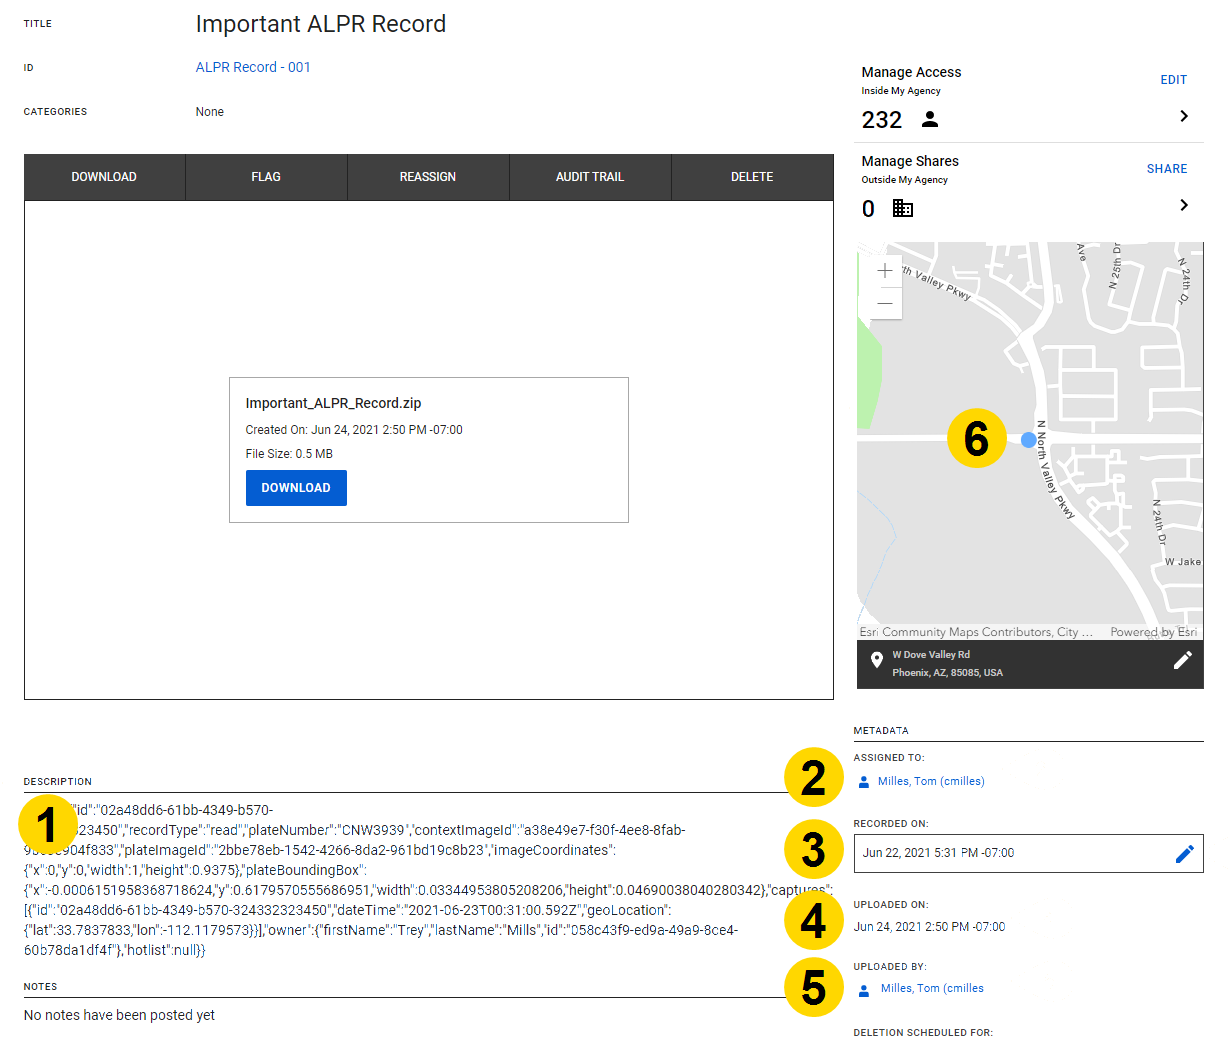This screenshot has width=1230, height=1044.
Task: Click Milles, Tom under Uploaded By
Action: click(x=932, y=988)
